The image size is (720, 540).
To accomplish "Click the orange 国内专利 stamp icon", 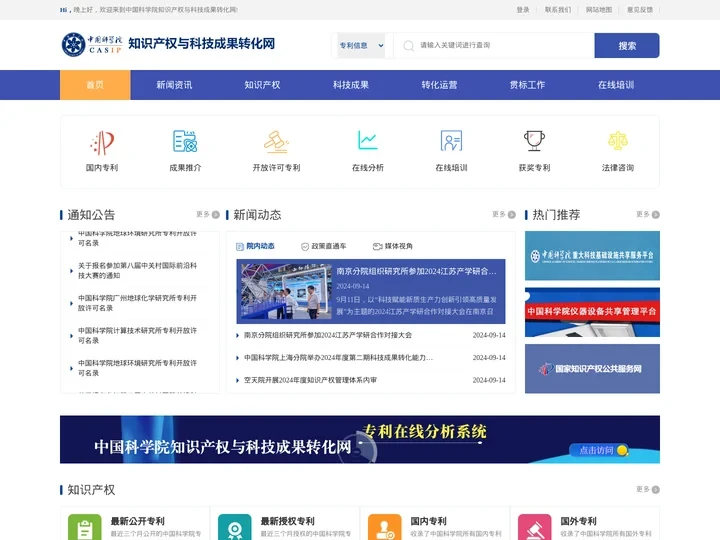I will tap(385, 527).
